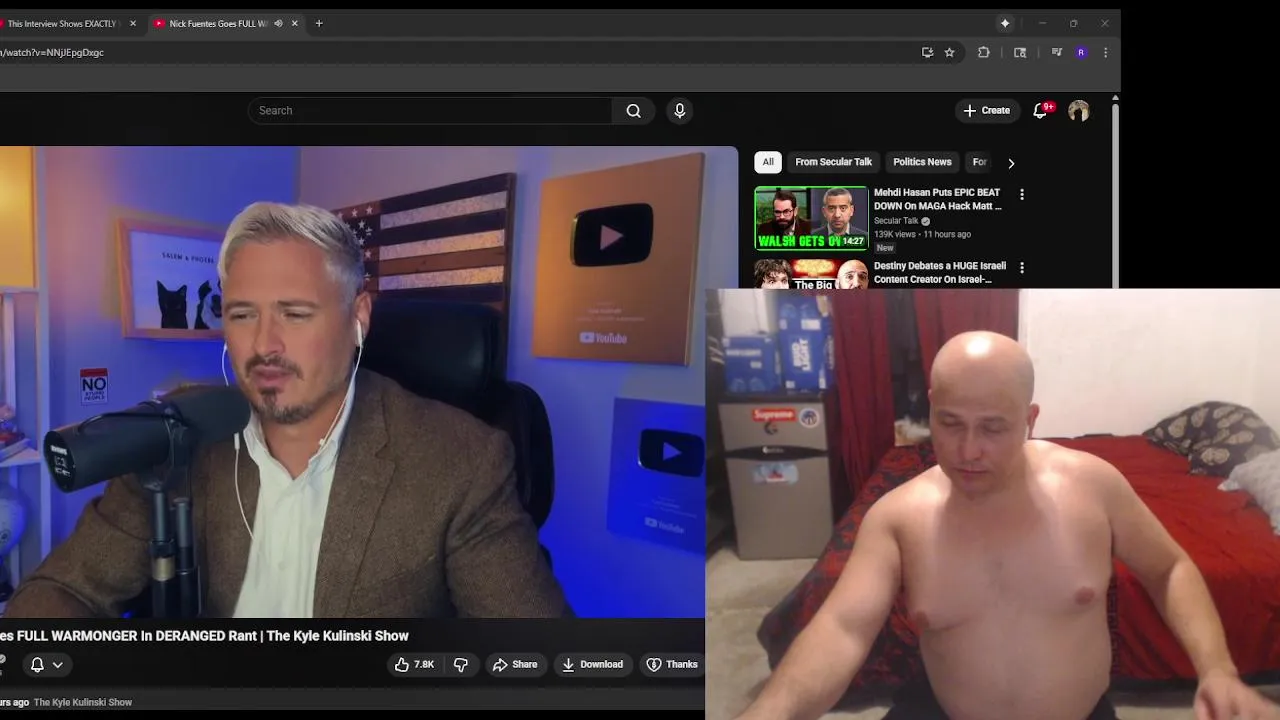Download the video
This screenshot has height=720, width=1280.
pos(592,664)
